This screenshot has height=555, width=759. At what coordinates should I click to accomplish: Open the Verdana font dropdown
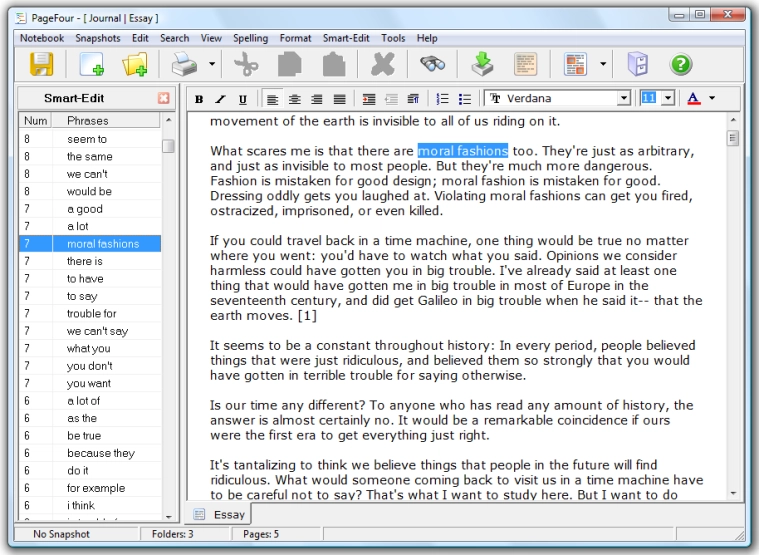pos(623,98)
